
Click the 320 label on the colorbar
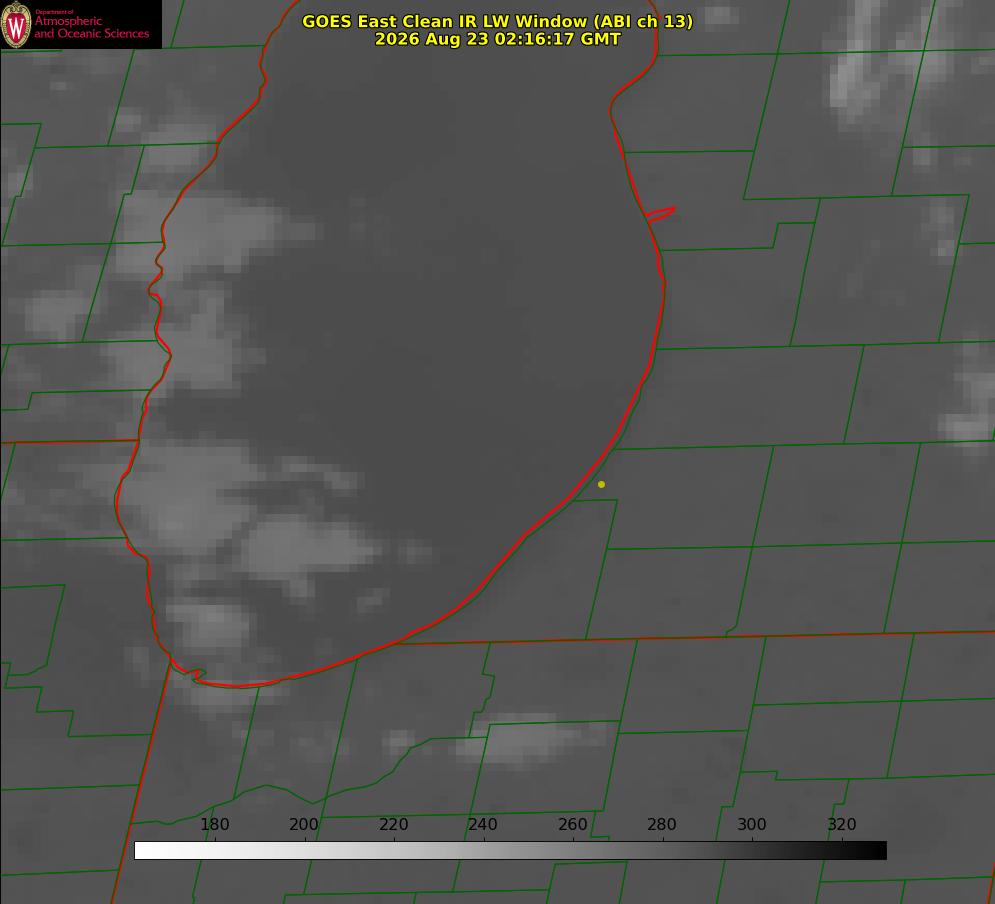842,824
